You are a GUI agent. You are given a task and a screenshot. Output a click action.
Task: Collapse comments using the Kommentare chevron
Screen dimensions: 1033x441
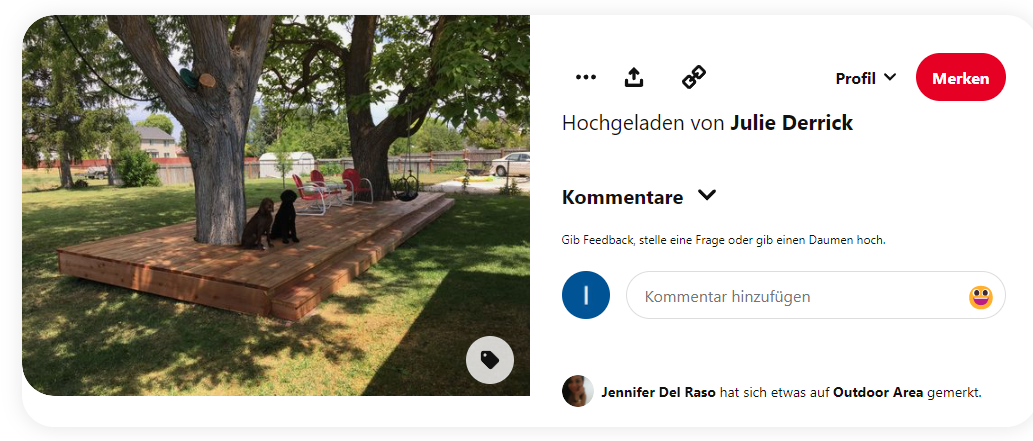click(x=706, y=195)
